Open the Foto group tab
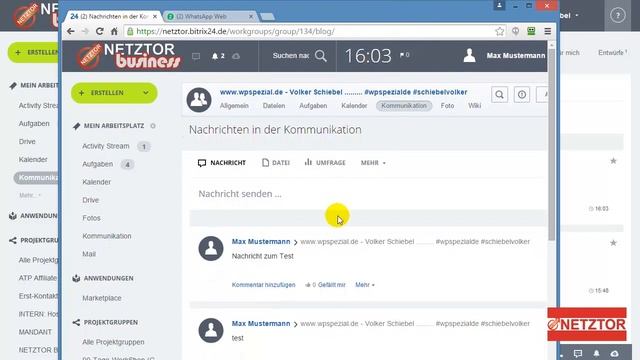Image resolution: width=640 pixels, height=360 pixels. click(447, 106)
